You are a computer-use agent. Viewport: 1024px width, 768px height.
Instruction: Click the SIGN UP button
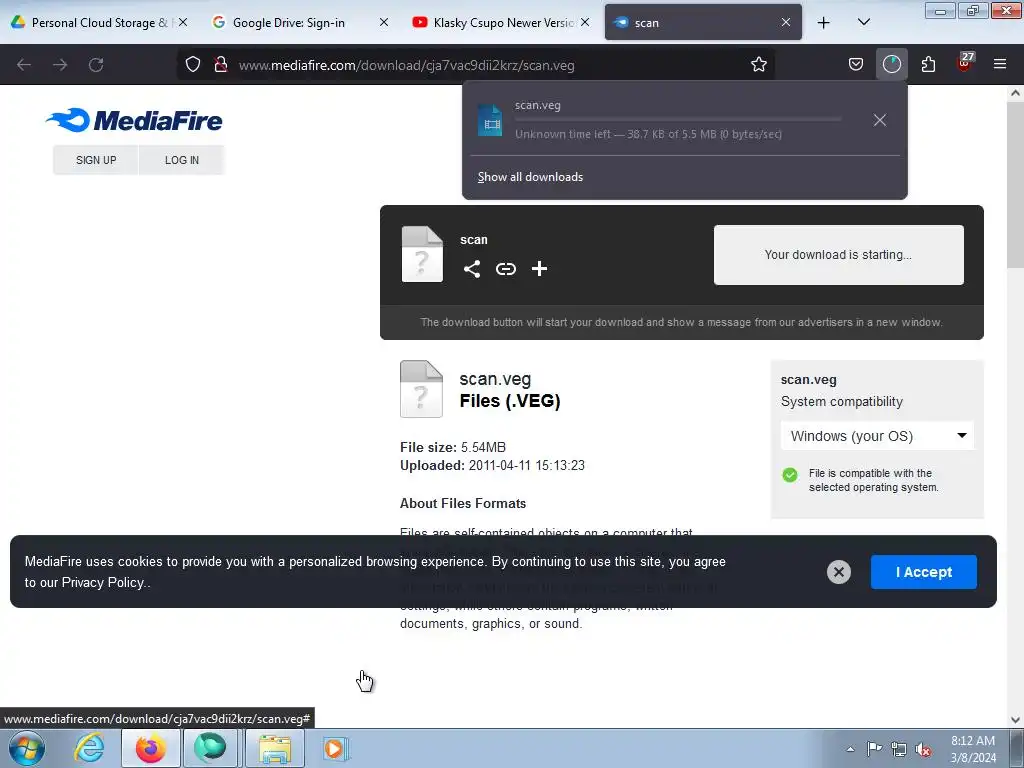(96, 160)
